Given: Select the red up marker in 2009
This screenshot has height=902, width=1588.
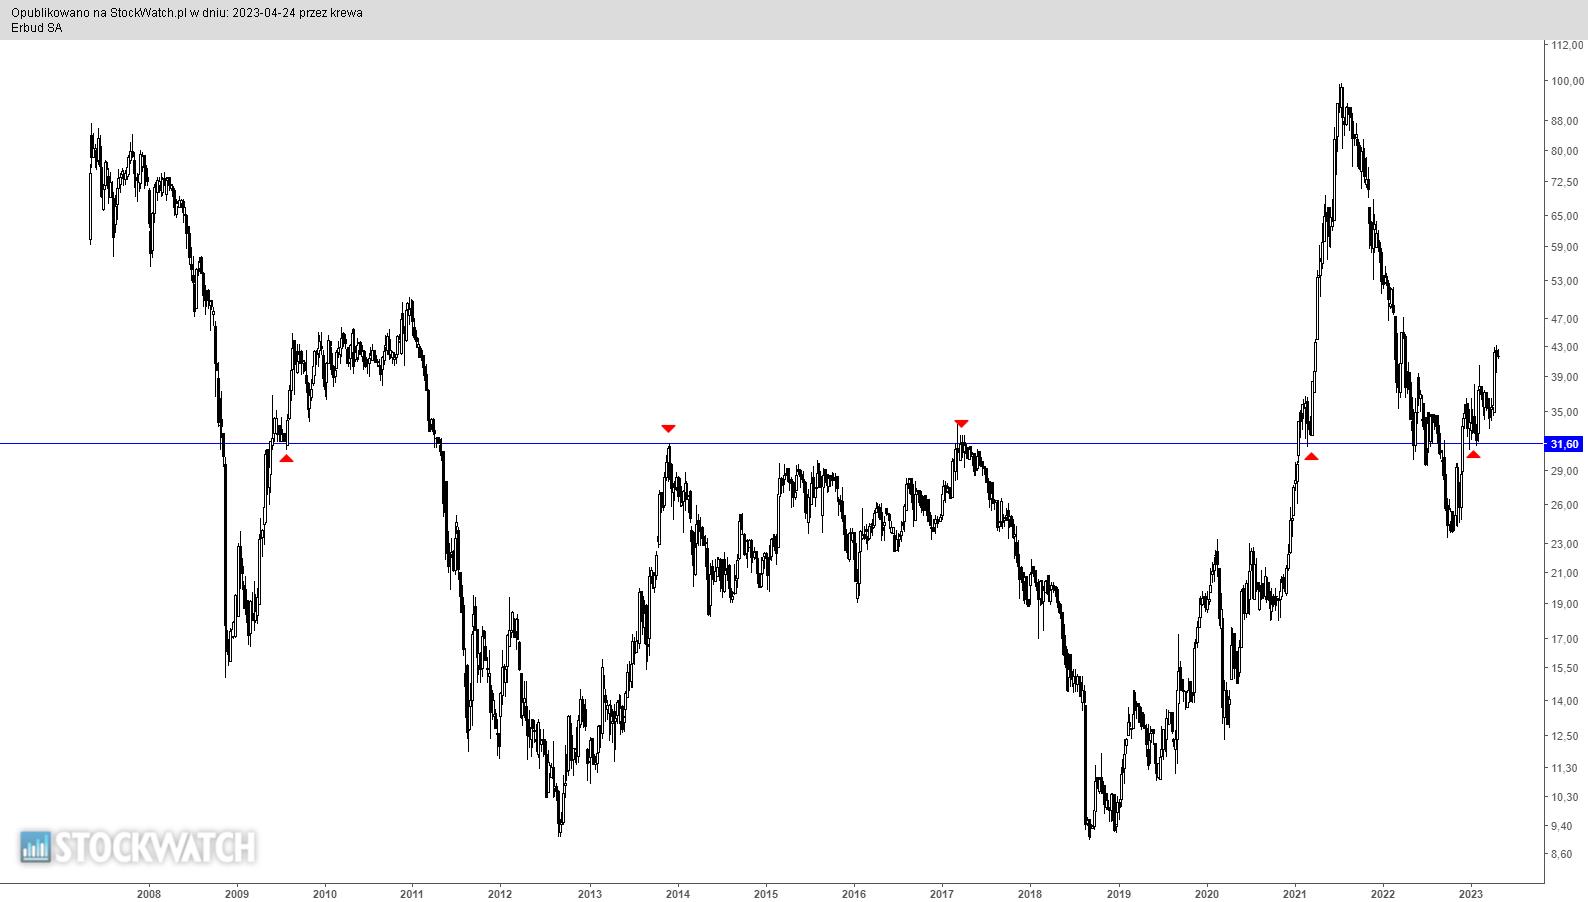Looking at the screenshot, I should click(x=286, y=458).
